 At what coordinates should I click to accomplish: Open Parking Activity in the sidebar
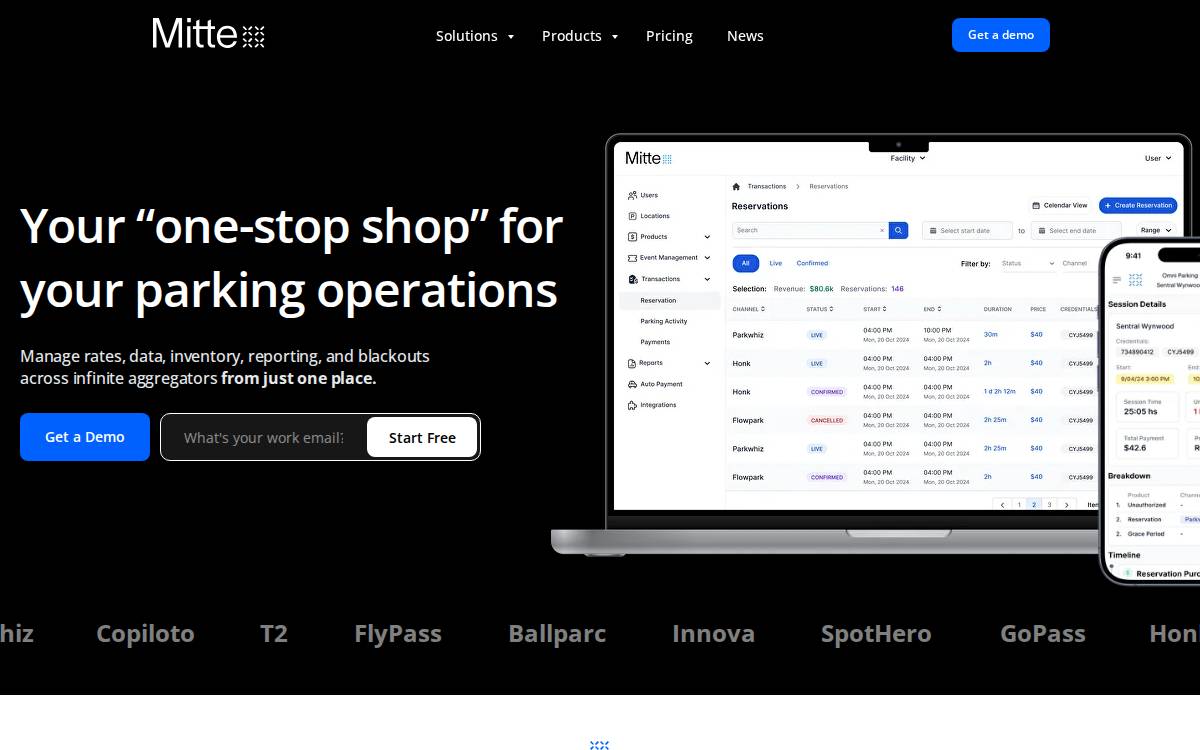[x=664, y=321]
